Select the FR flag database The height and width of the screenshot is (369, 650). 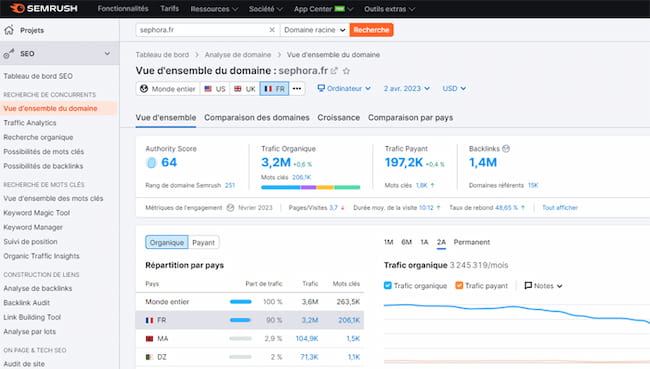pyautogui.click(x=274, y=89)
